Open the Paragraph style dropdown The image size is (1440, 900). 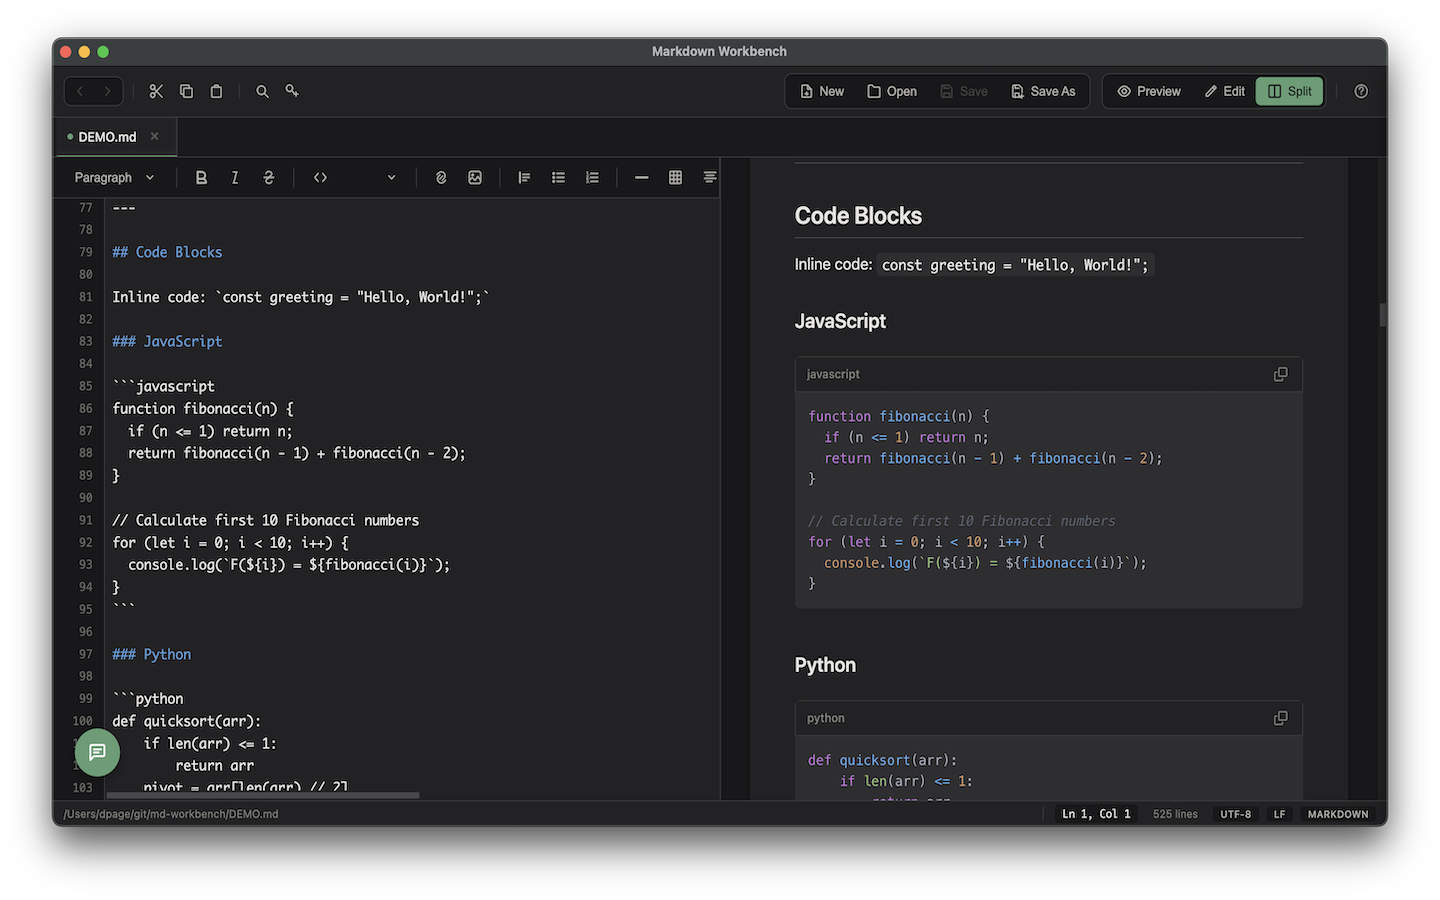(112, 177)
